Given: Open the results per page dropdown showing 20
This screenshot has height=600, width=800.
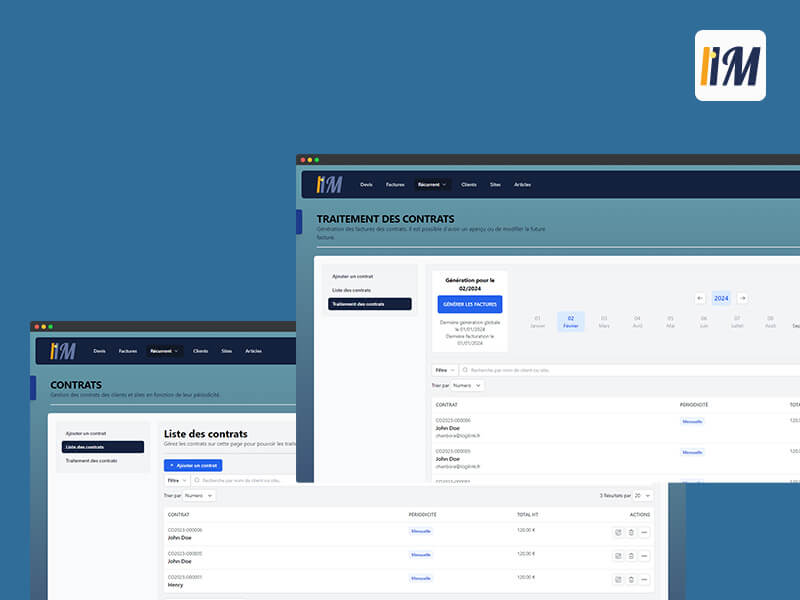Looking at the screenshot, I should [x=642, y=495].
